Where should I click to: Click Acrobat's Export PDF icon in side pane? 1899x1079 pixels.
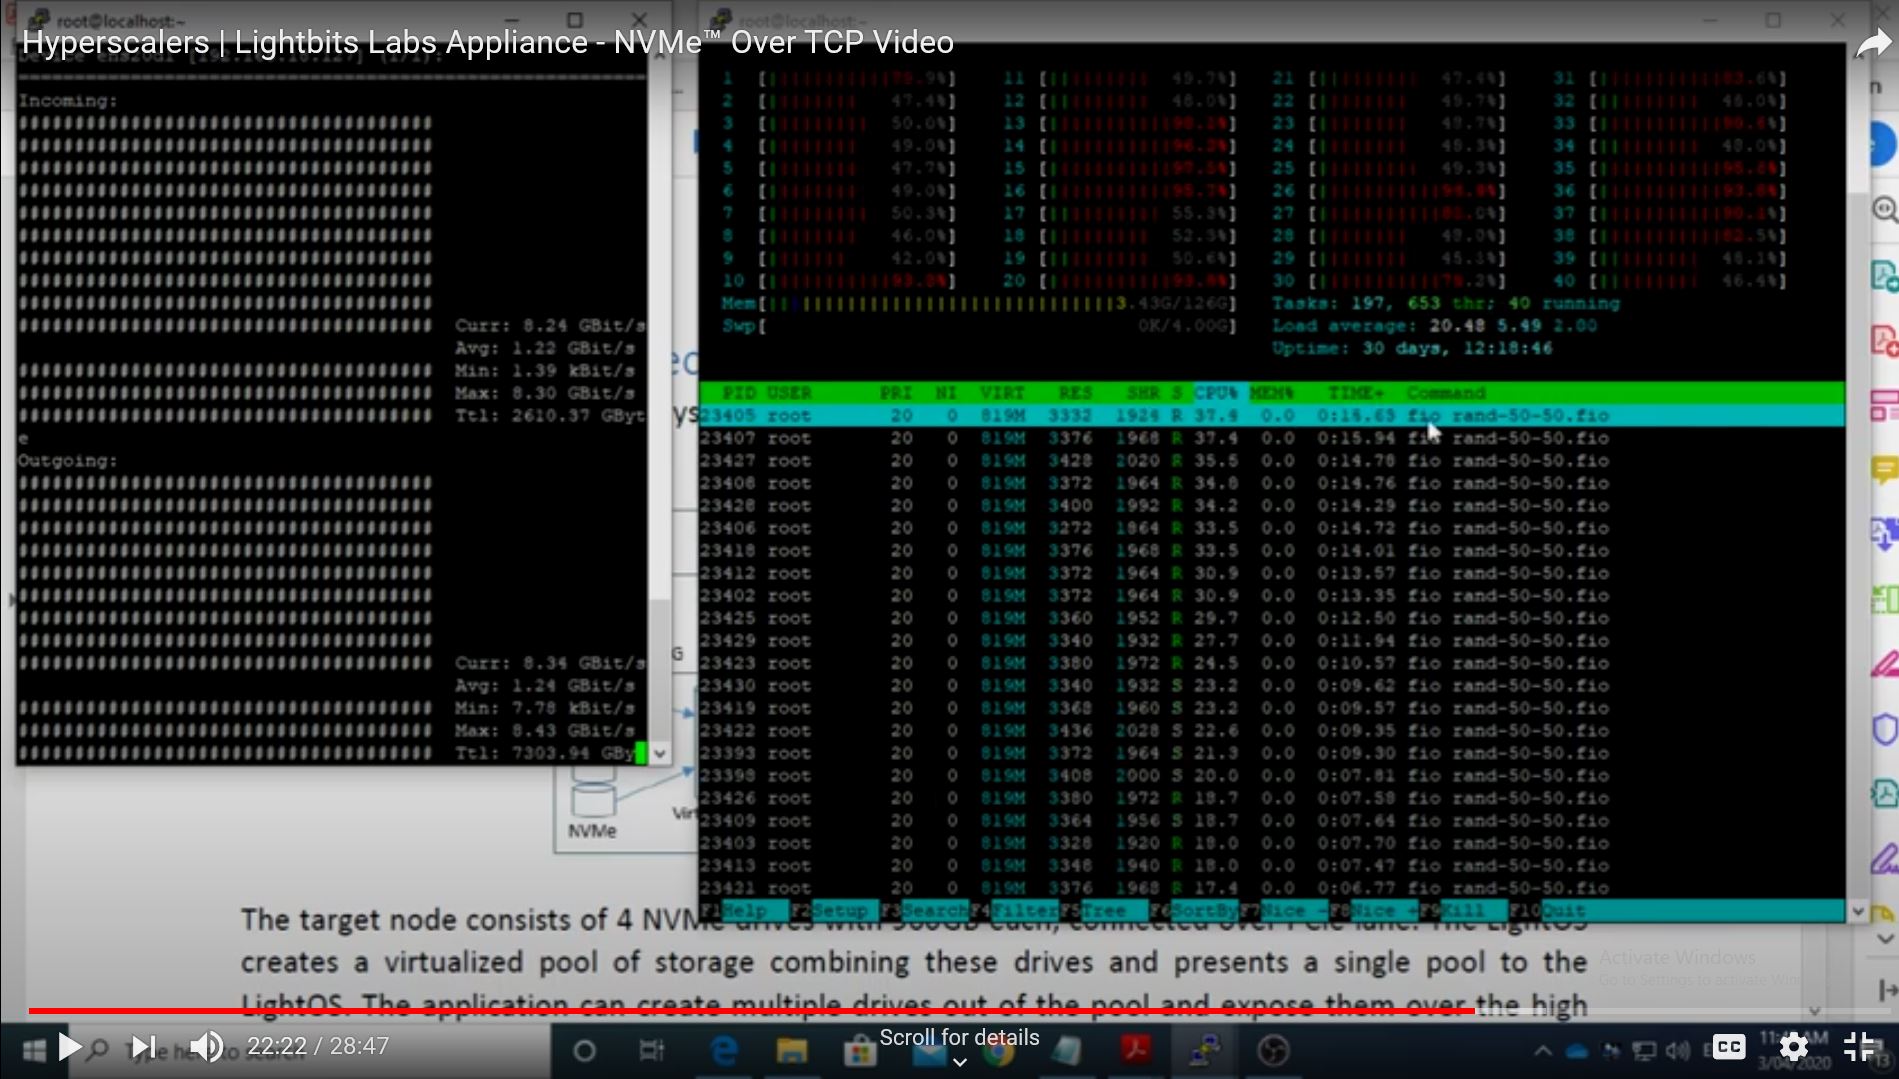pos(1884,275)
